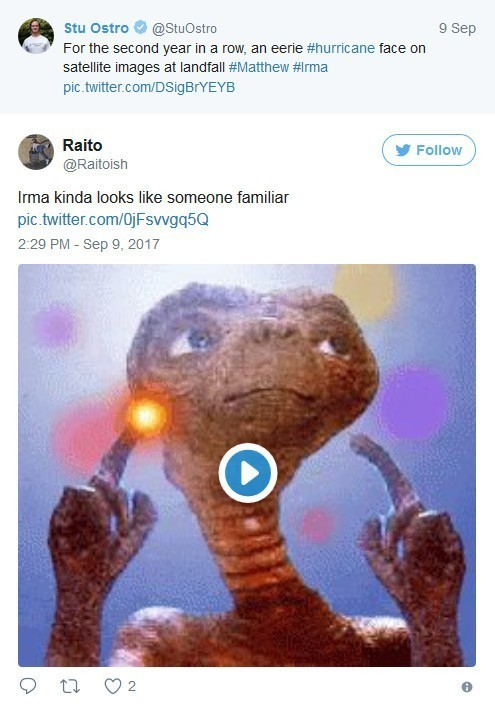Click the @StuOstro handle

(184, 28)
